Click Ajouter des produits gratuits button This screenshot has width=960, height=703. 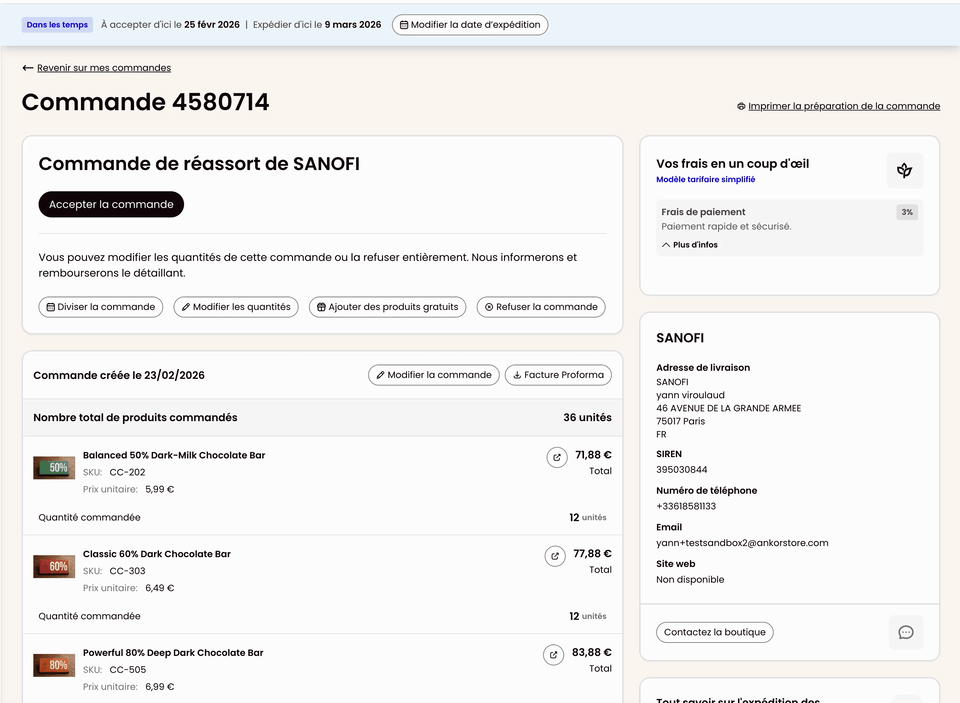[388, 307]
